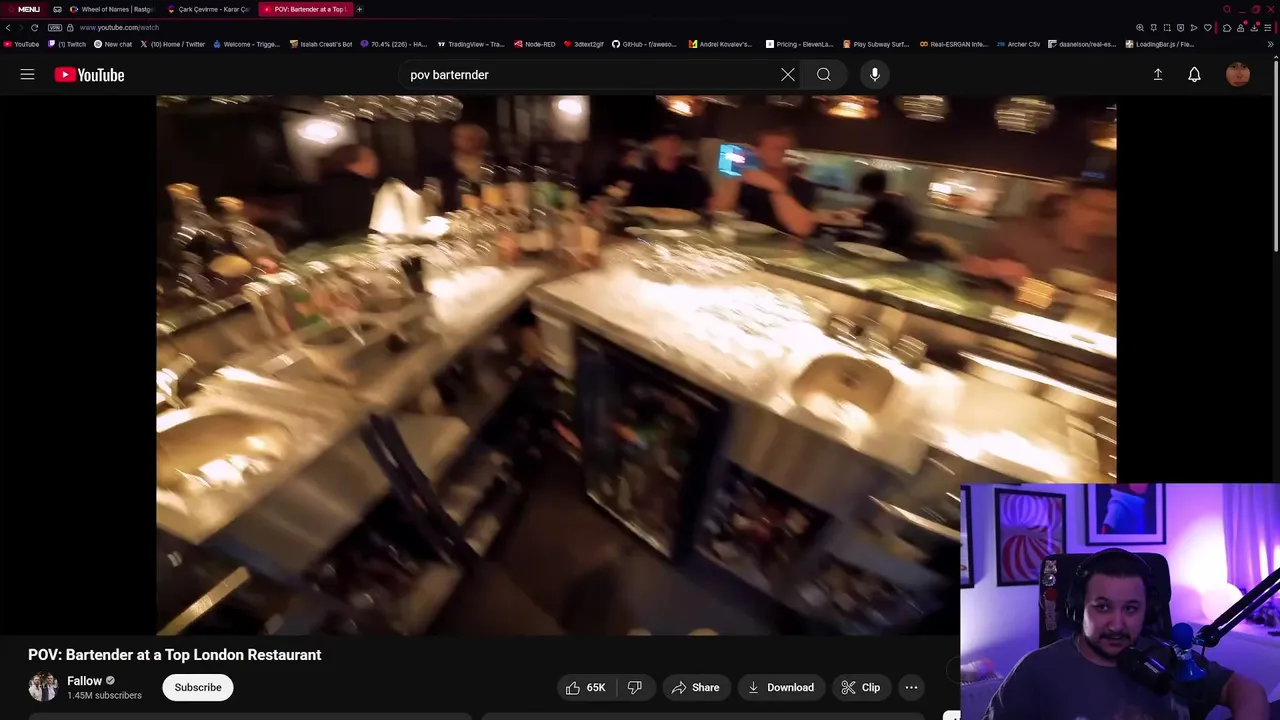Viewport: 1280px width, 720px height.
Task: Click the video player to pause
Action: [x=636, y=365]
